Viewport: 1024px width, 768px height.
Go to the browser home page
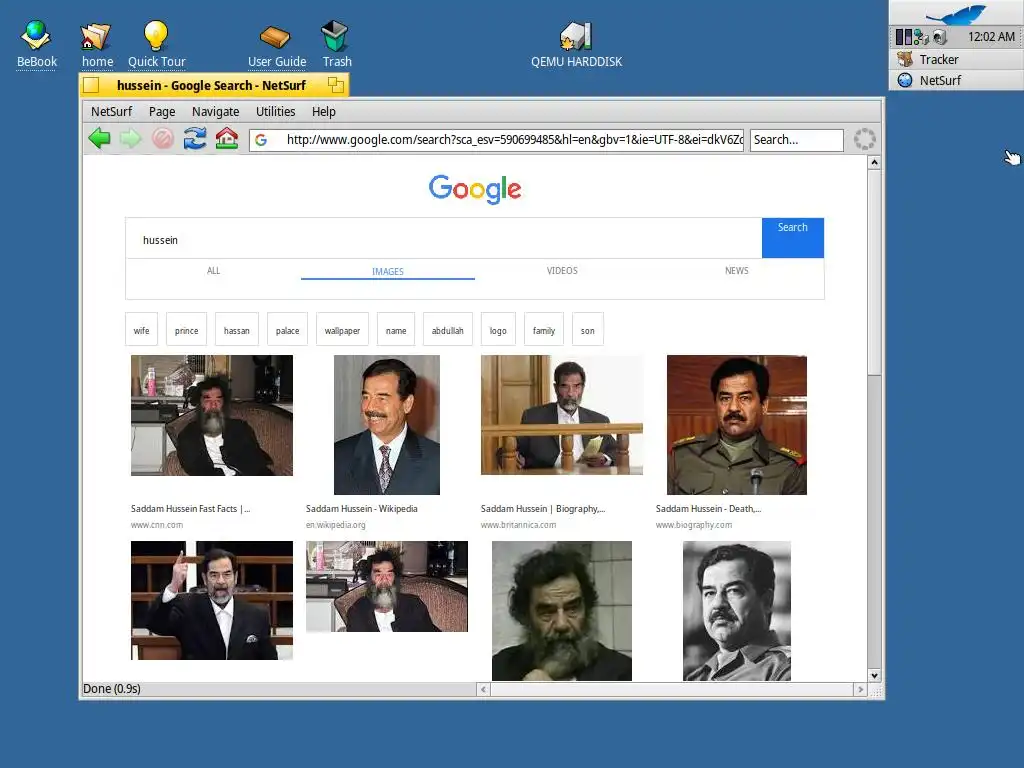(227, 138)
